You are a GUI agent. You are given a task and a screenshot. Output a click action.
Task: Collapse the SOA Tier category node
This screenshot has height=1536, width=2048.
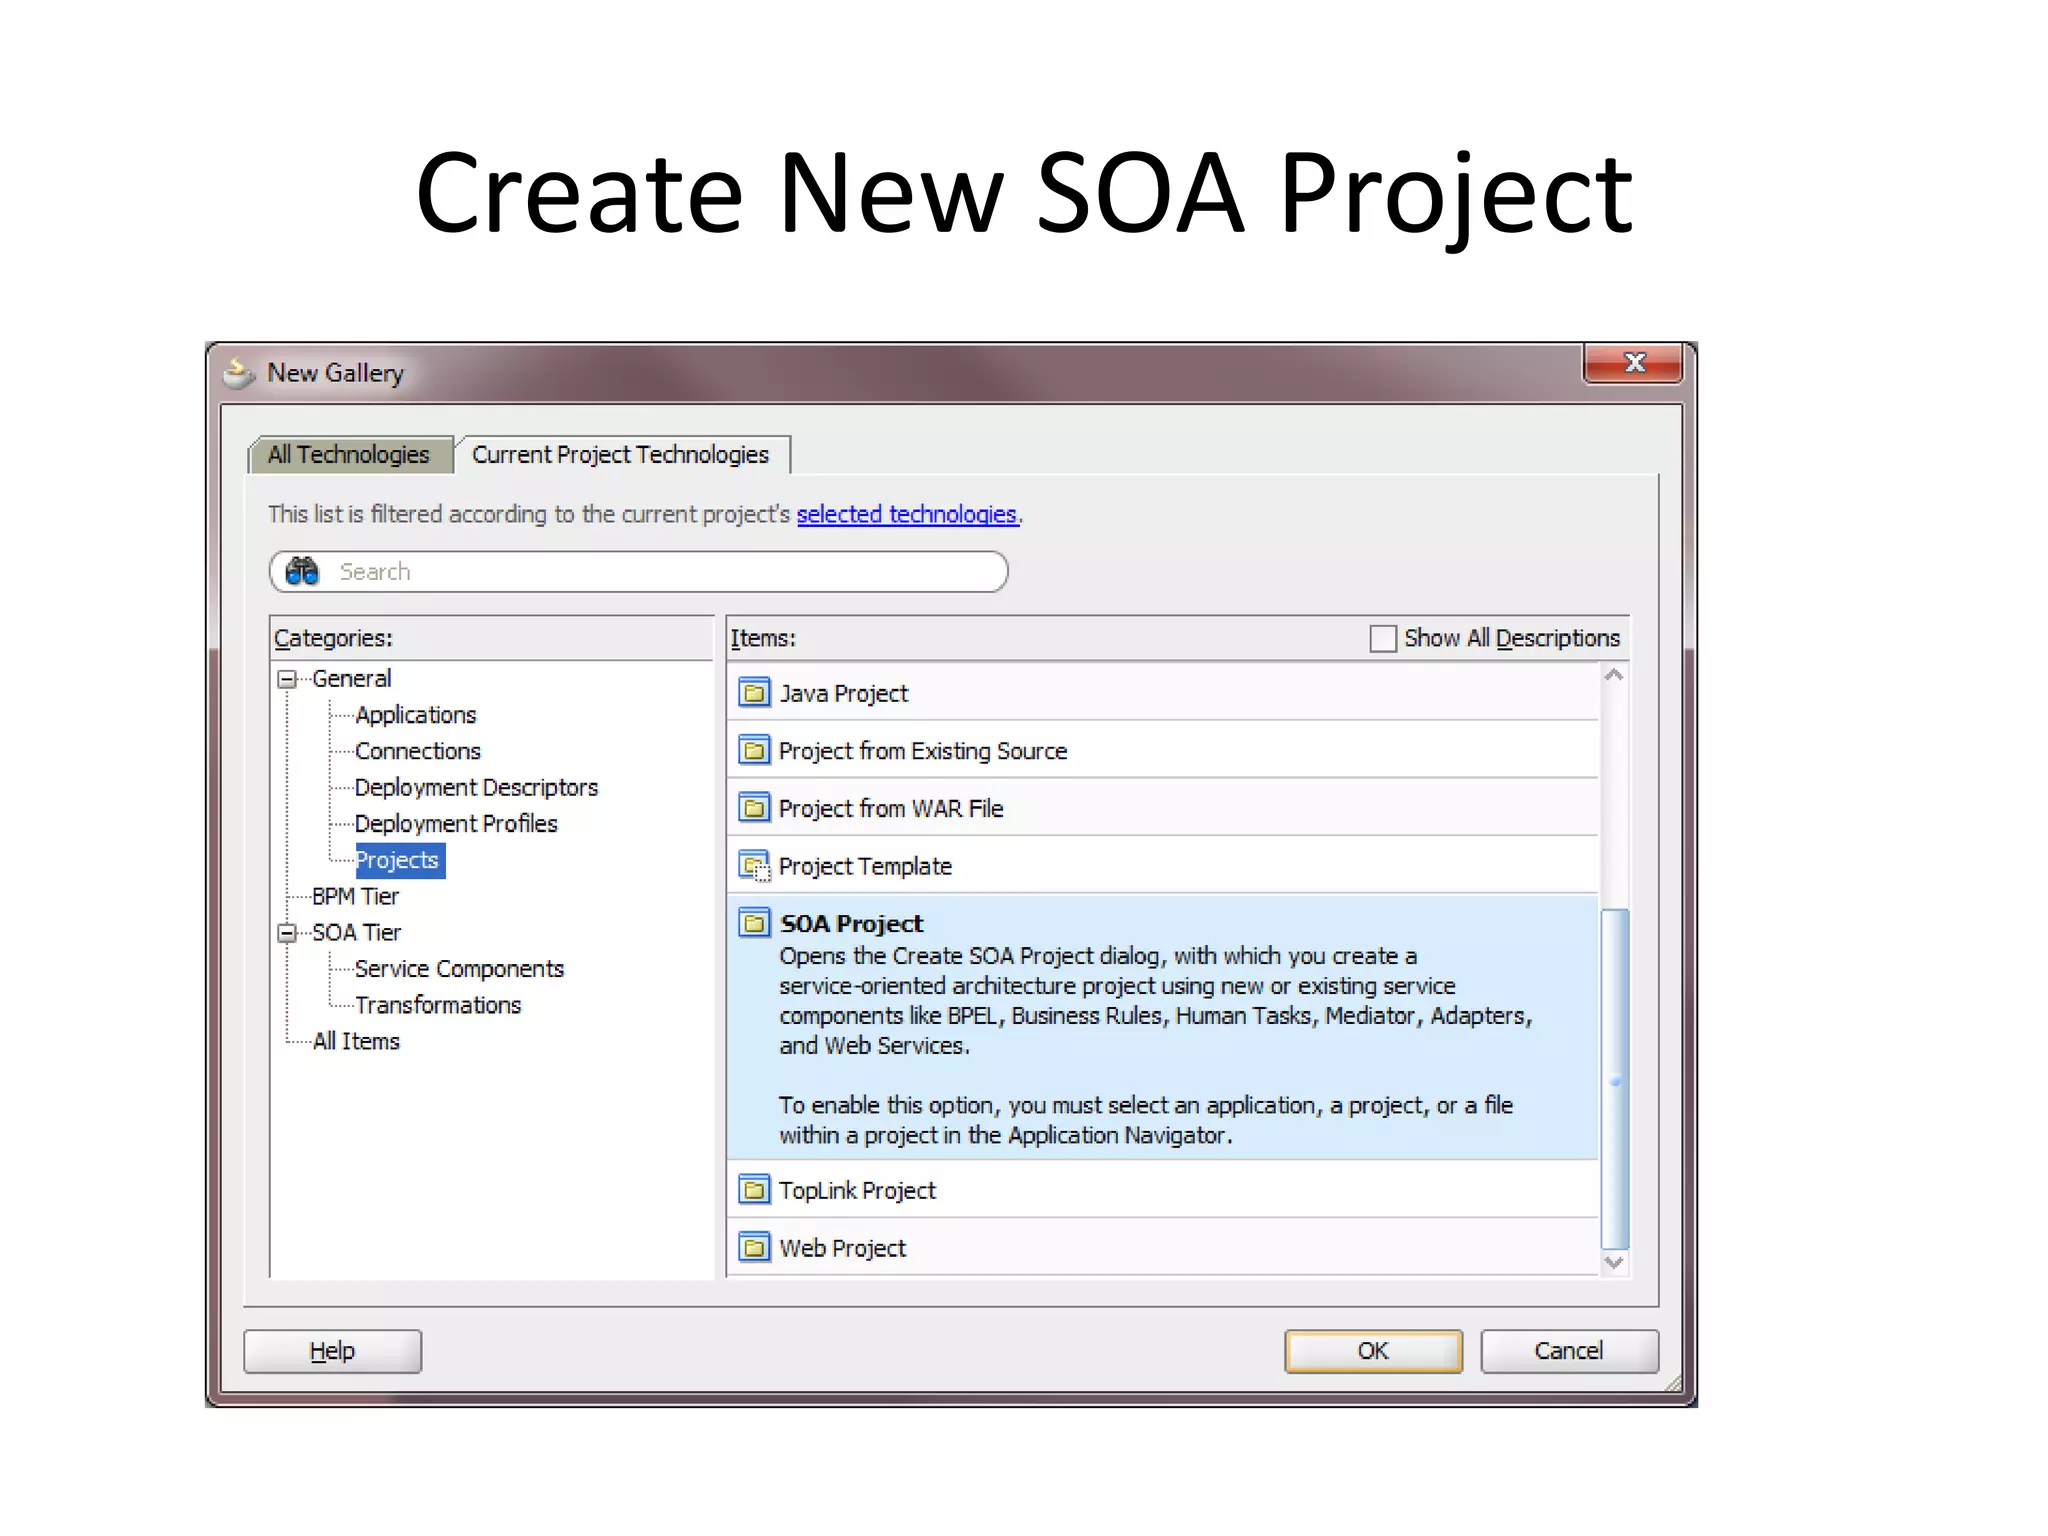tap(287, 933)
